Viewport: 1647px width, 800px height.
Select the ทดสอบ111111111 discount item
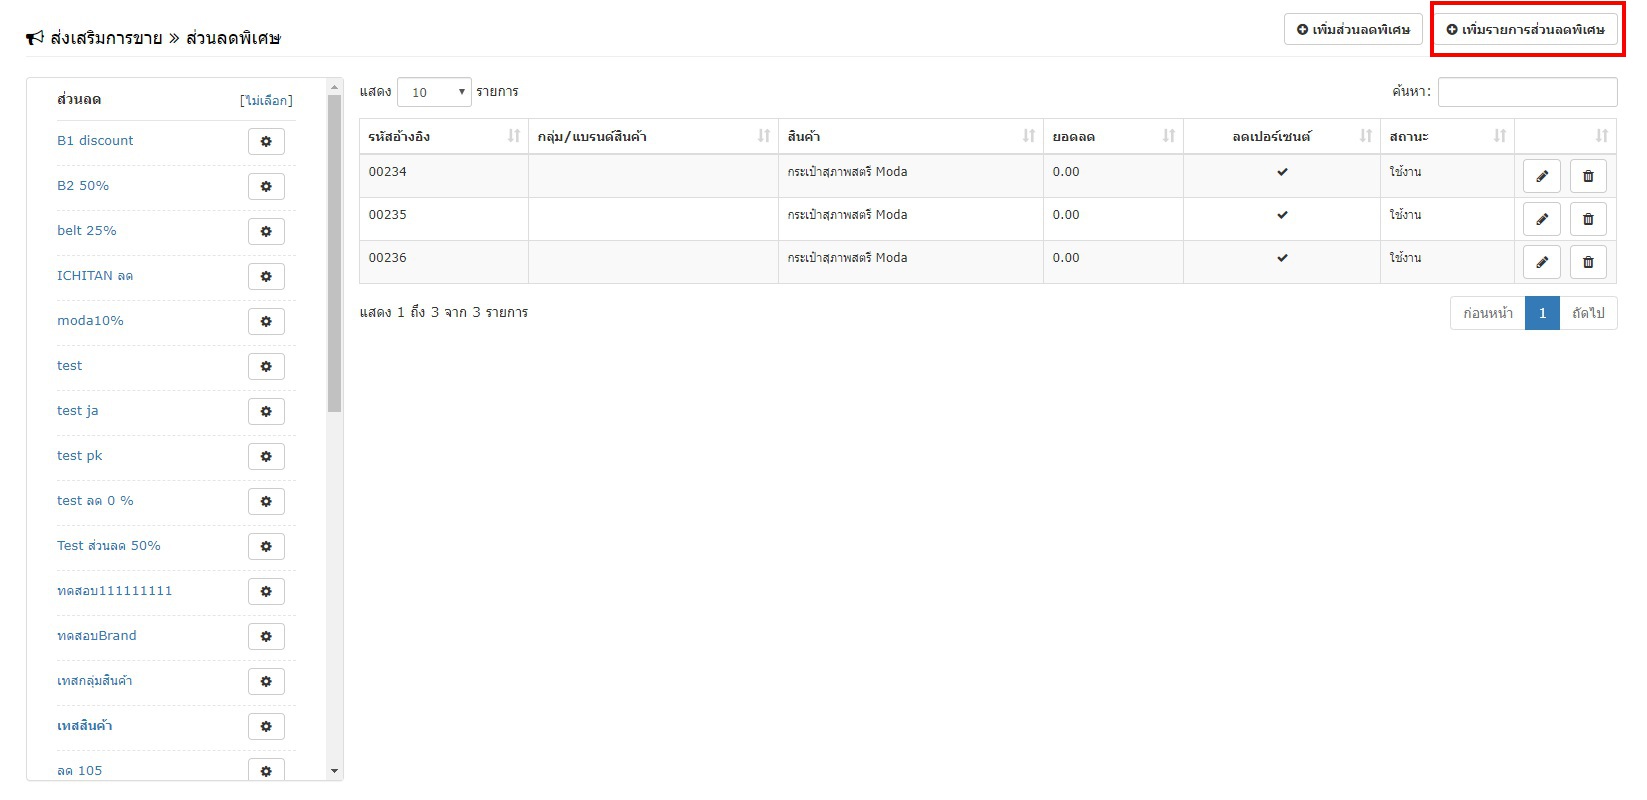(x=114, y=591)
